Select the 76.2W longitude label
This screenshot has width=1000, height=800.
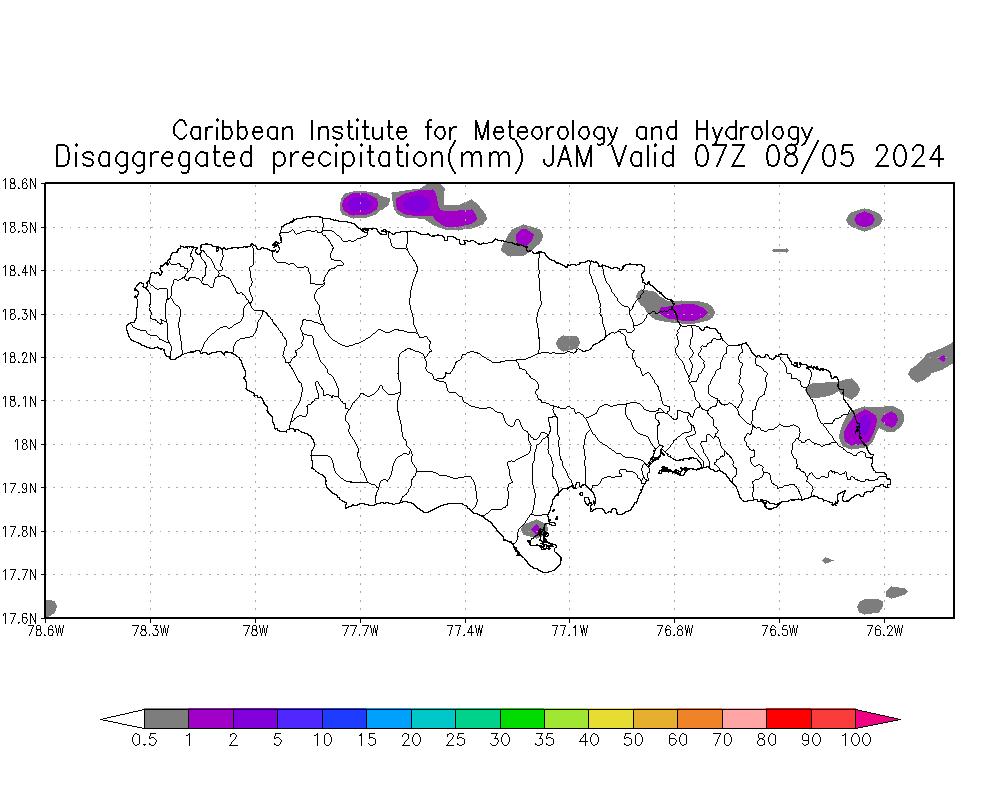click(885, 631)
